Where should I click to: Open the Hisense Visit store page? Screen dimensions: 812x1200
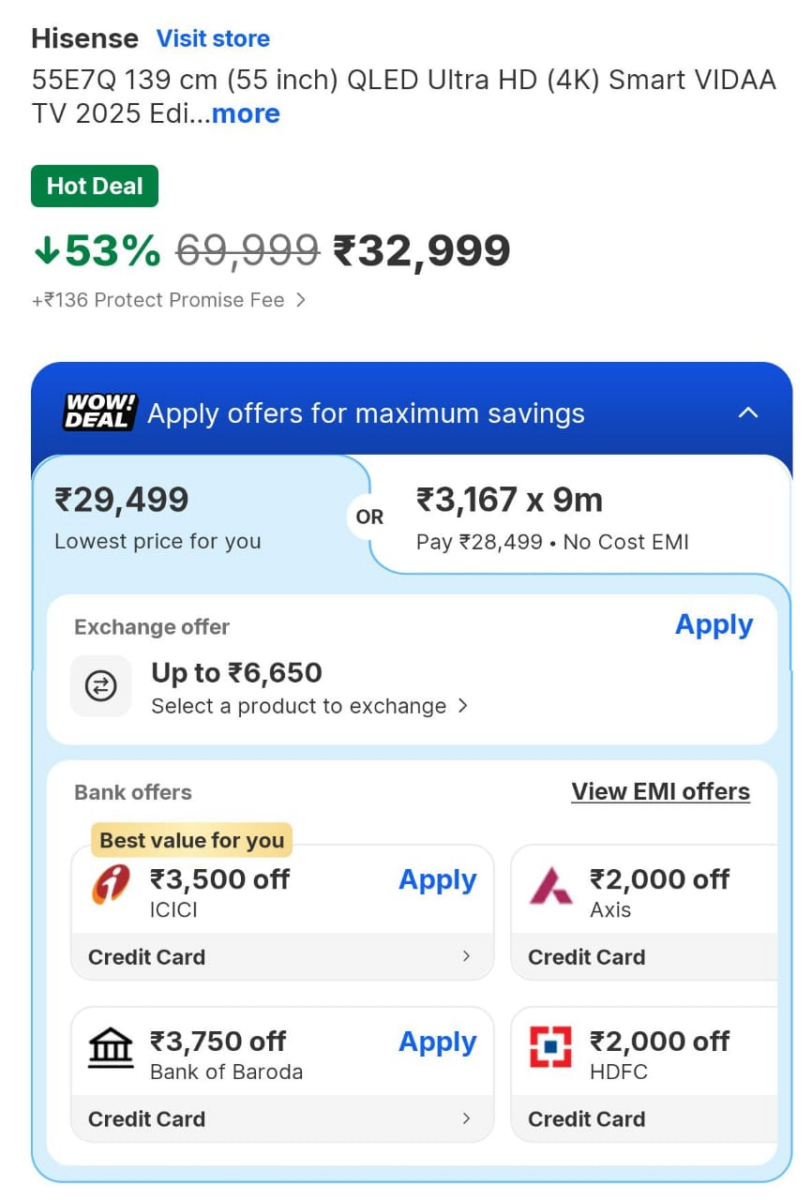(213, 38)
